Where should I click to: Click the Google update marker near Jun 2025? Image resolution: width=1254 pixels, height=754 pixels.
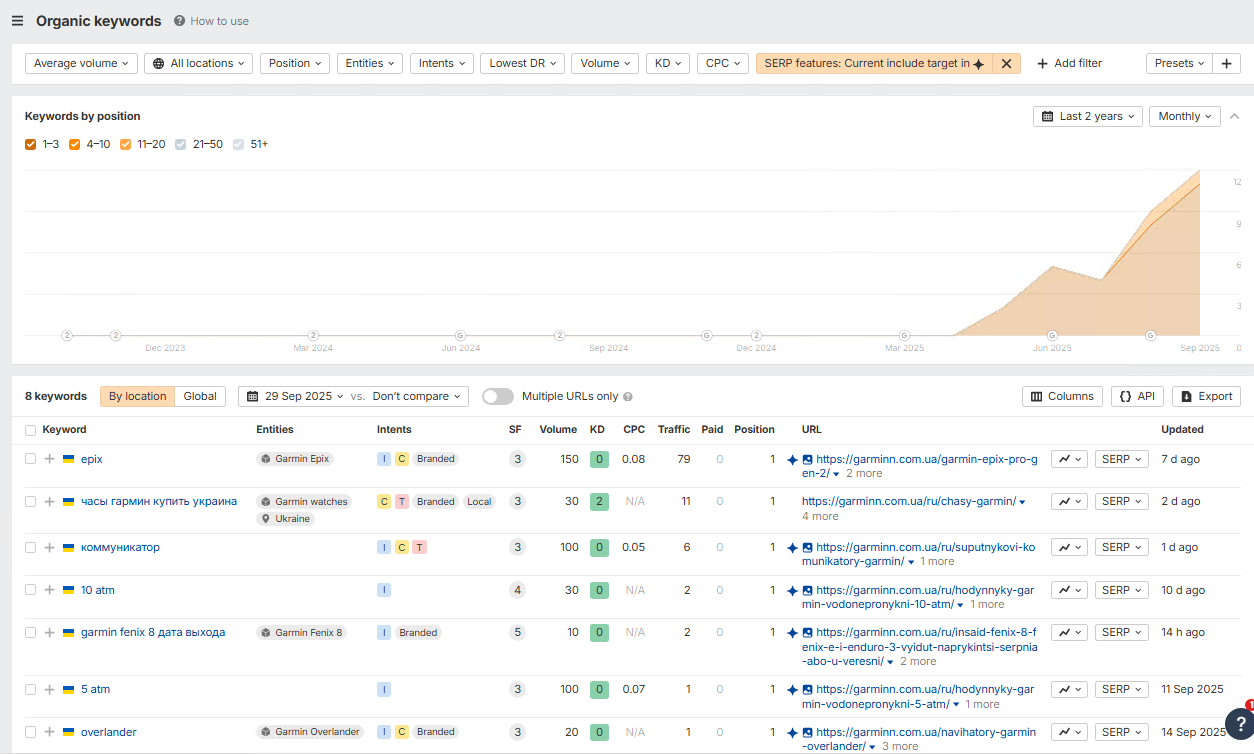coord(1052,335)
